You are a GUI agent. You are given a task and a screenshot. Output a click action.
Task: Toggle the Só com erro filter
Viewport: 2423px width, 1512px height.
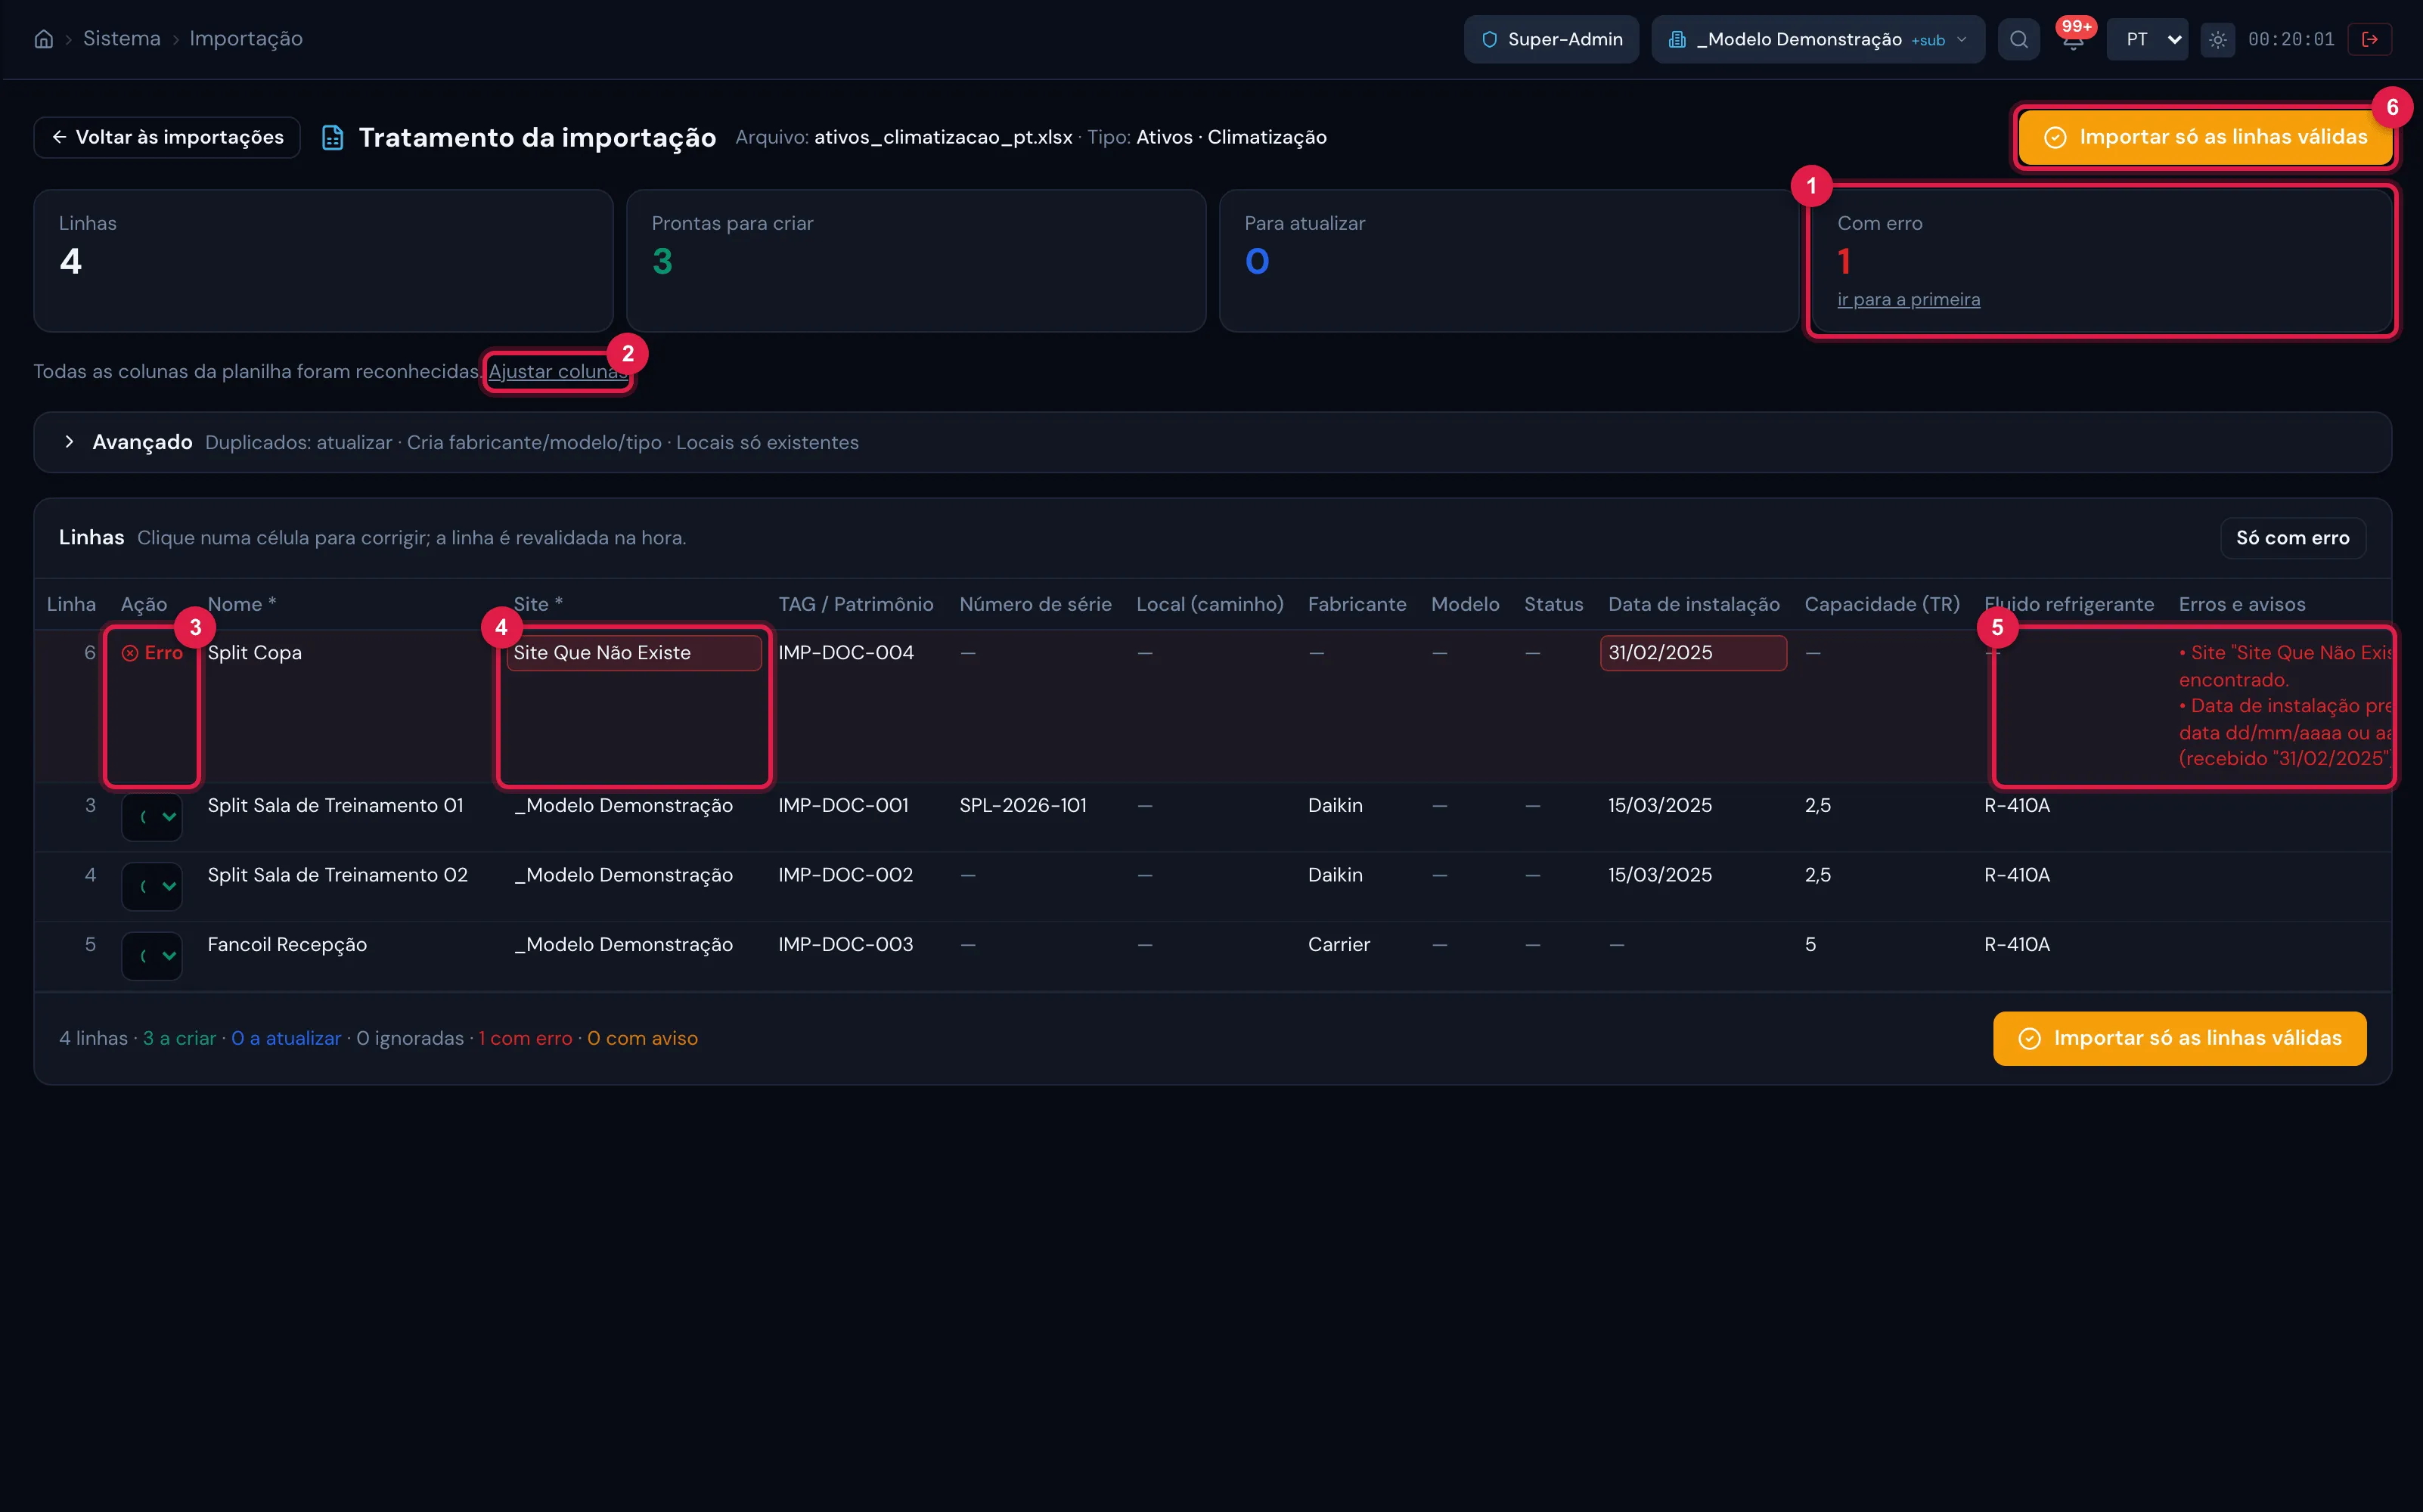[2292, 538]
